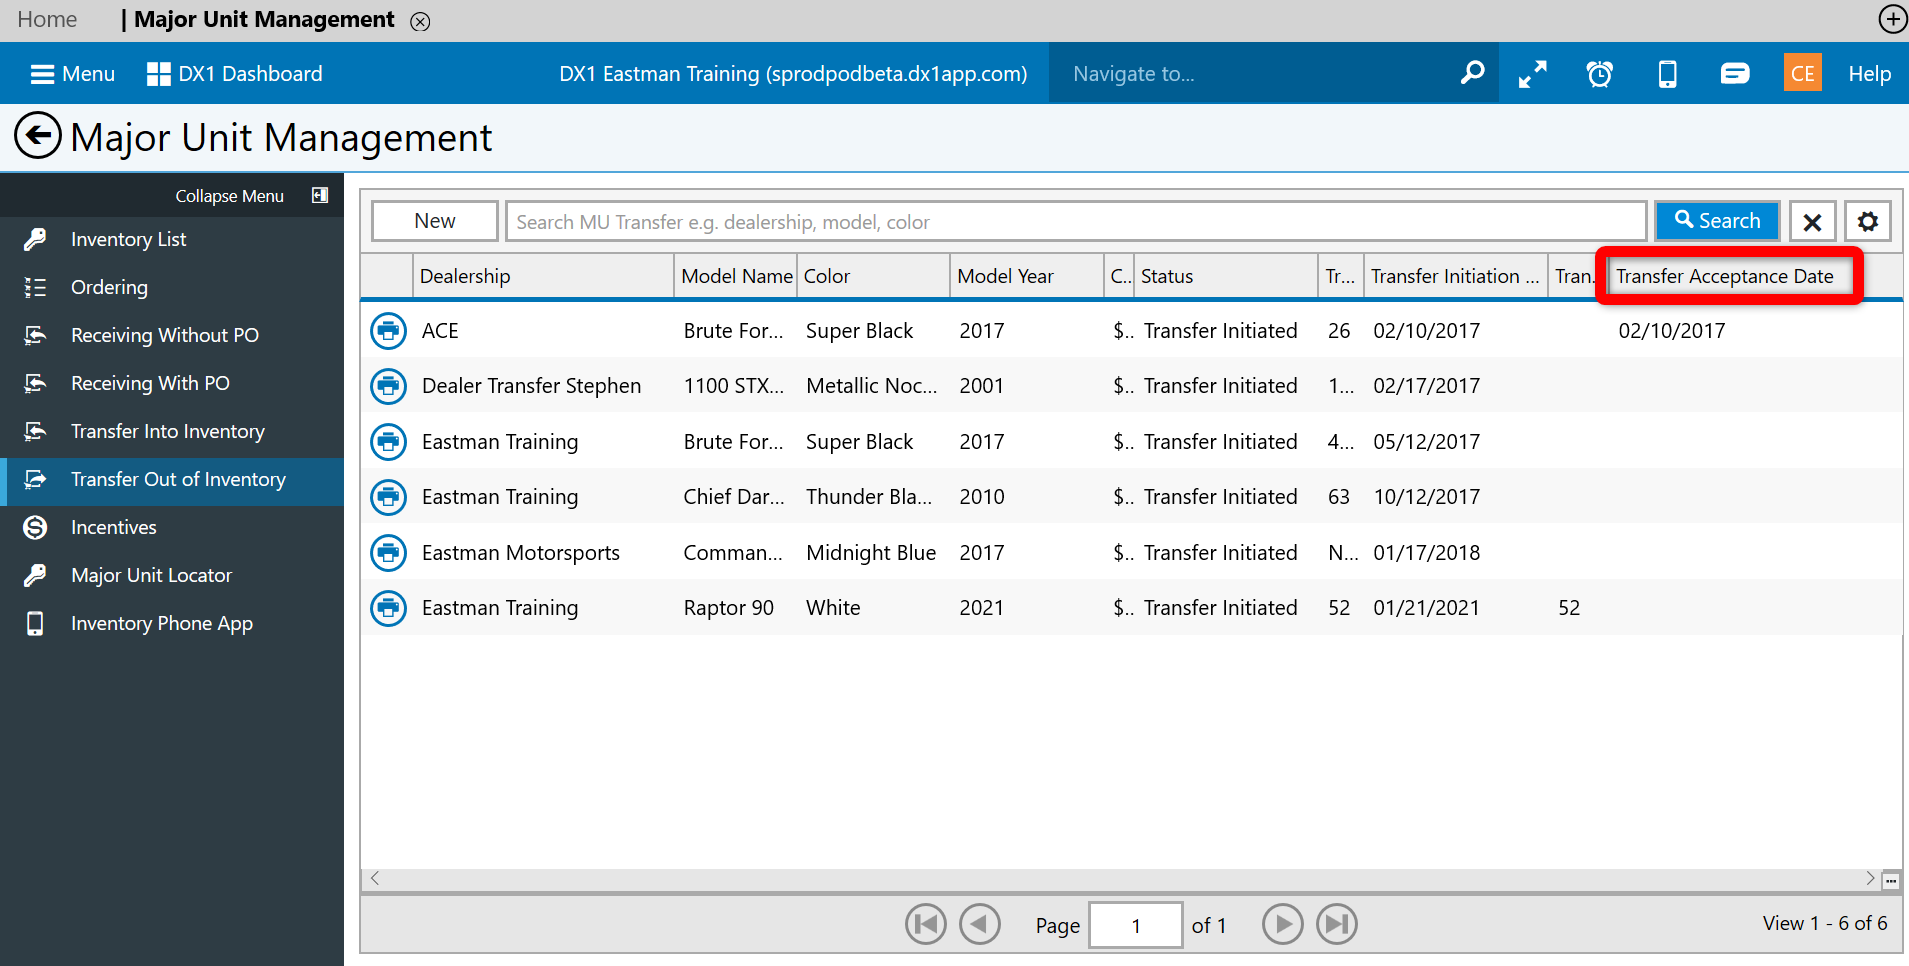Print the Raptor 90 transfer row

click(x=388, y=607)
